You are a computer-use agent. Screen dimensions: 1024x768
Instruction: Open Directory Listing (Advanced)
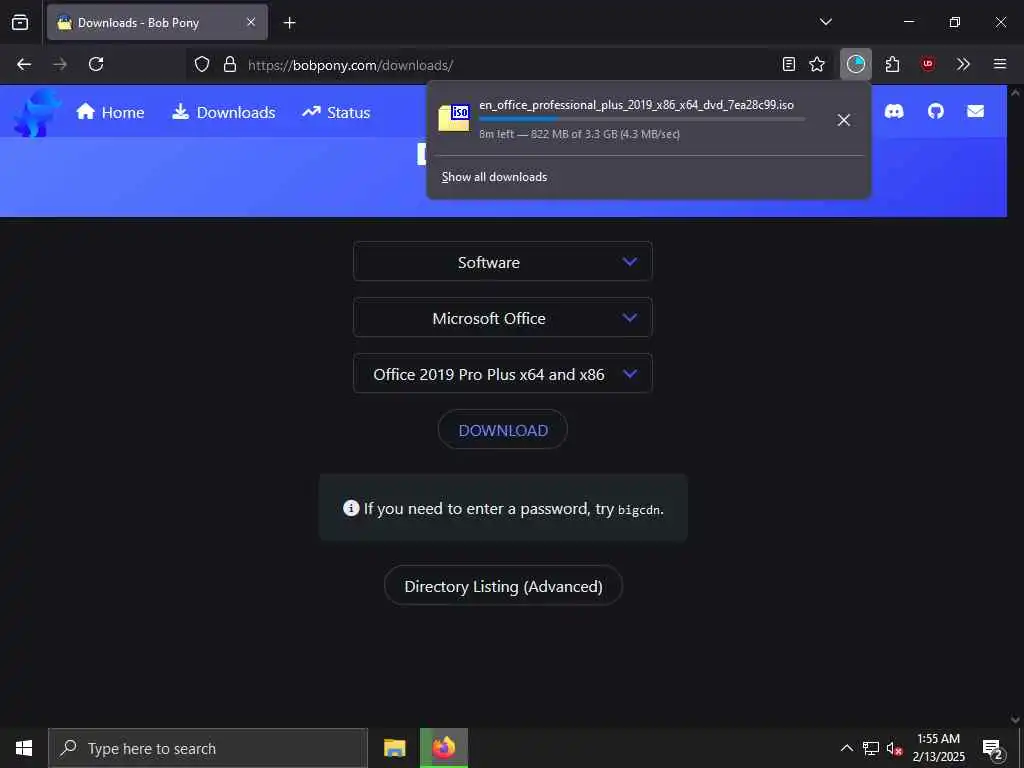[503, 586]
